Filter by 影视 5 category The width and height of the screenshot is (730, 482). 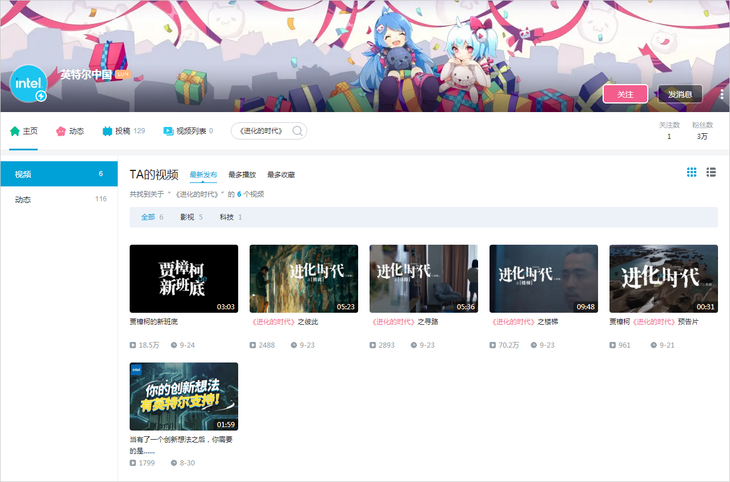191,217
